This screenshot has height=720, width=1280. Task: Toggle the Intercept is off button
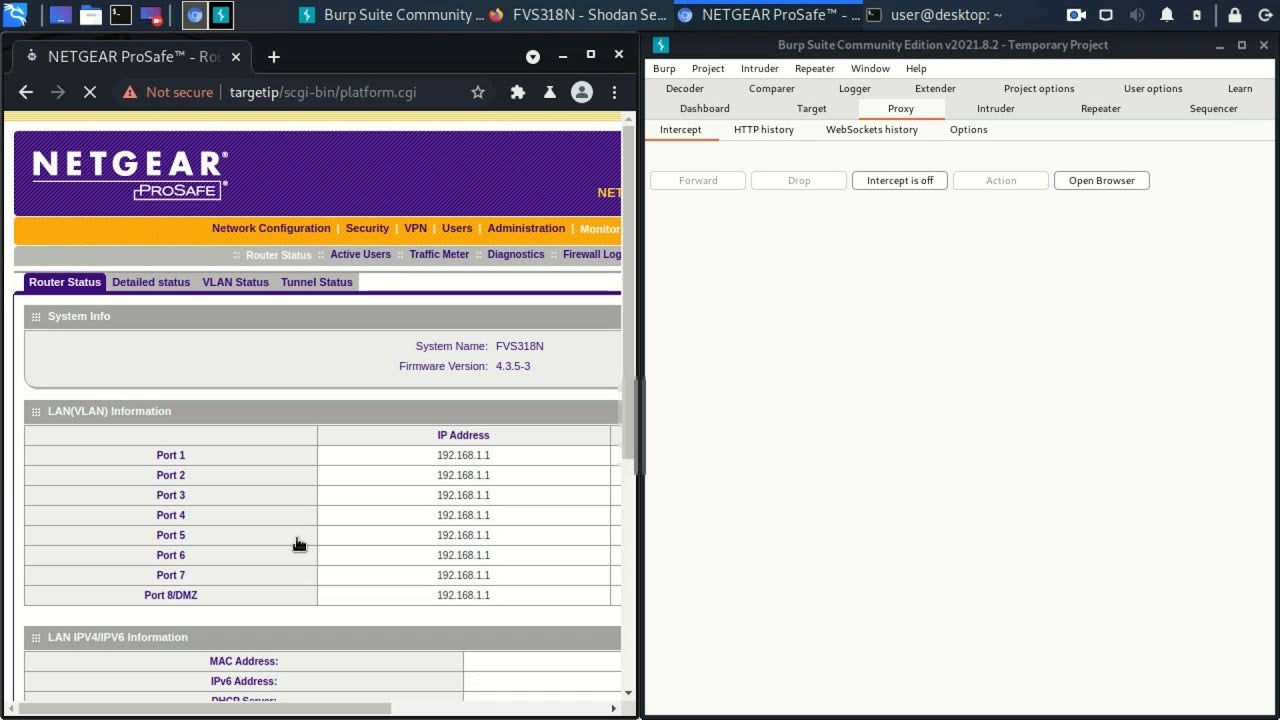click(x=899, y=181)
